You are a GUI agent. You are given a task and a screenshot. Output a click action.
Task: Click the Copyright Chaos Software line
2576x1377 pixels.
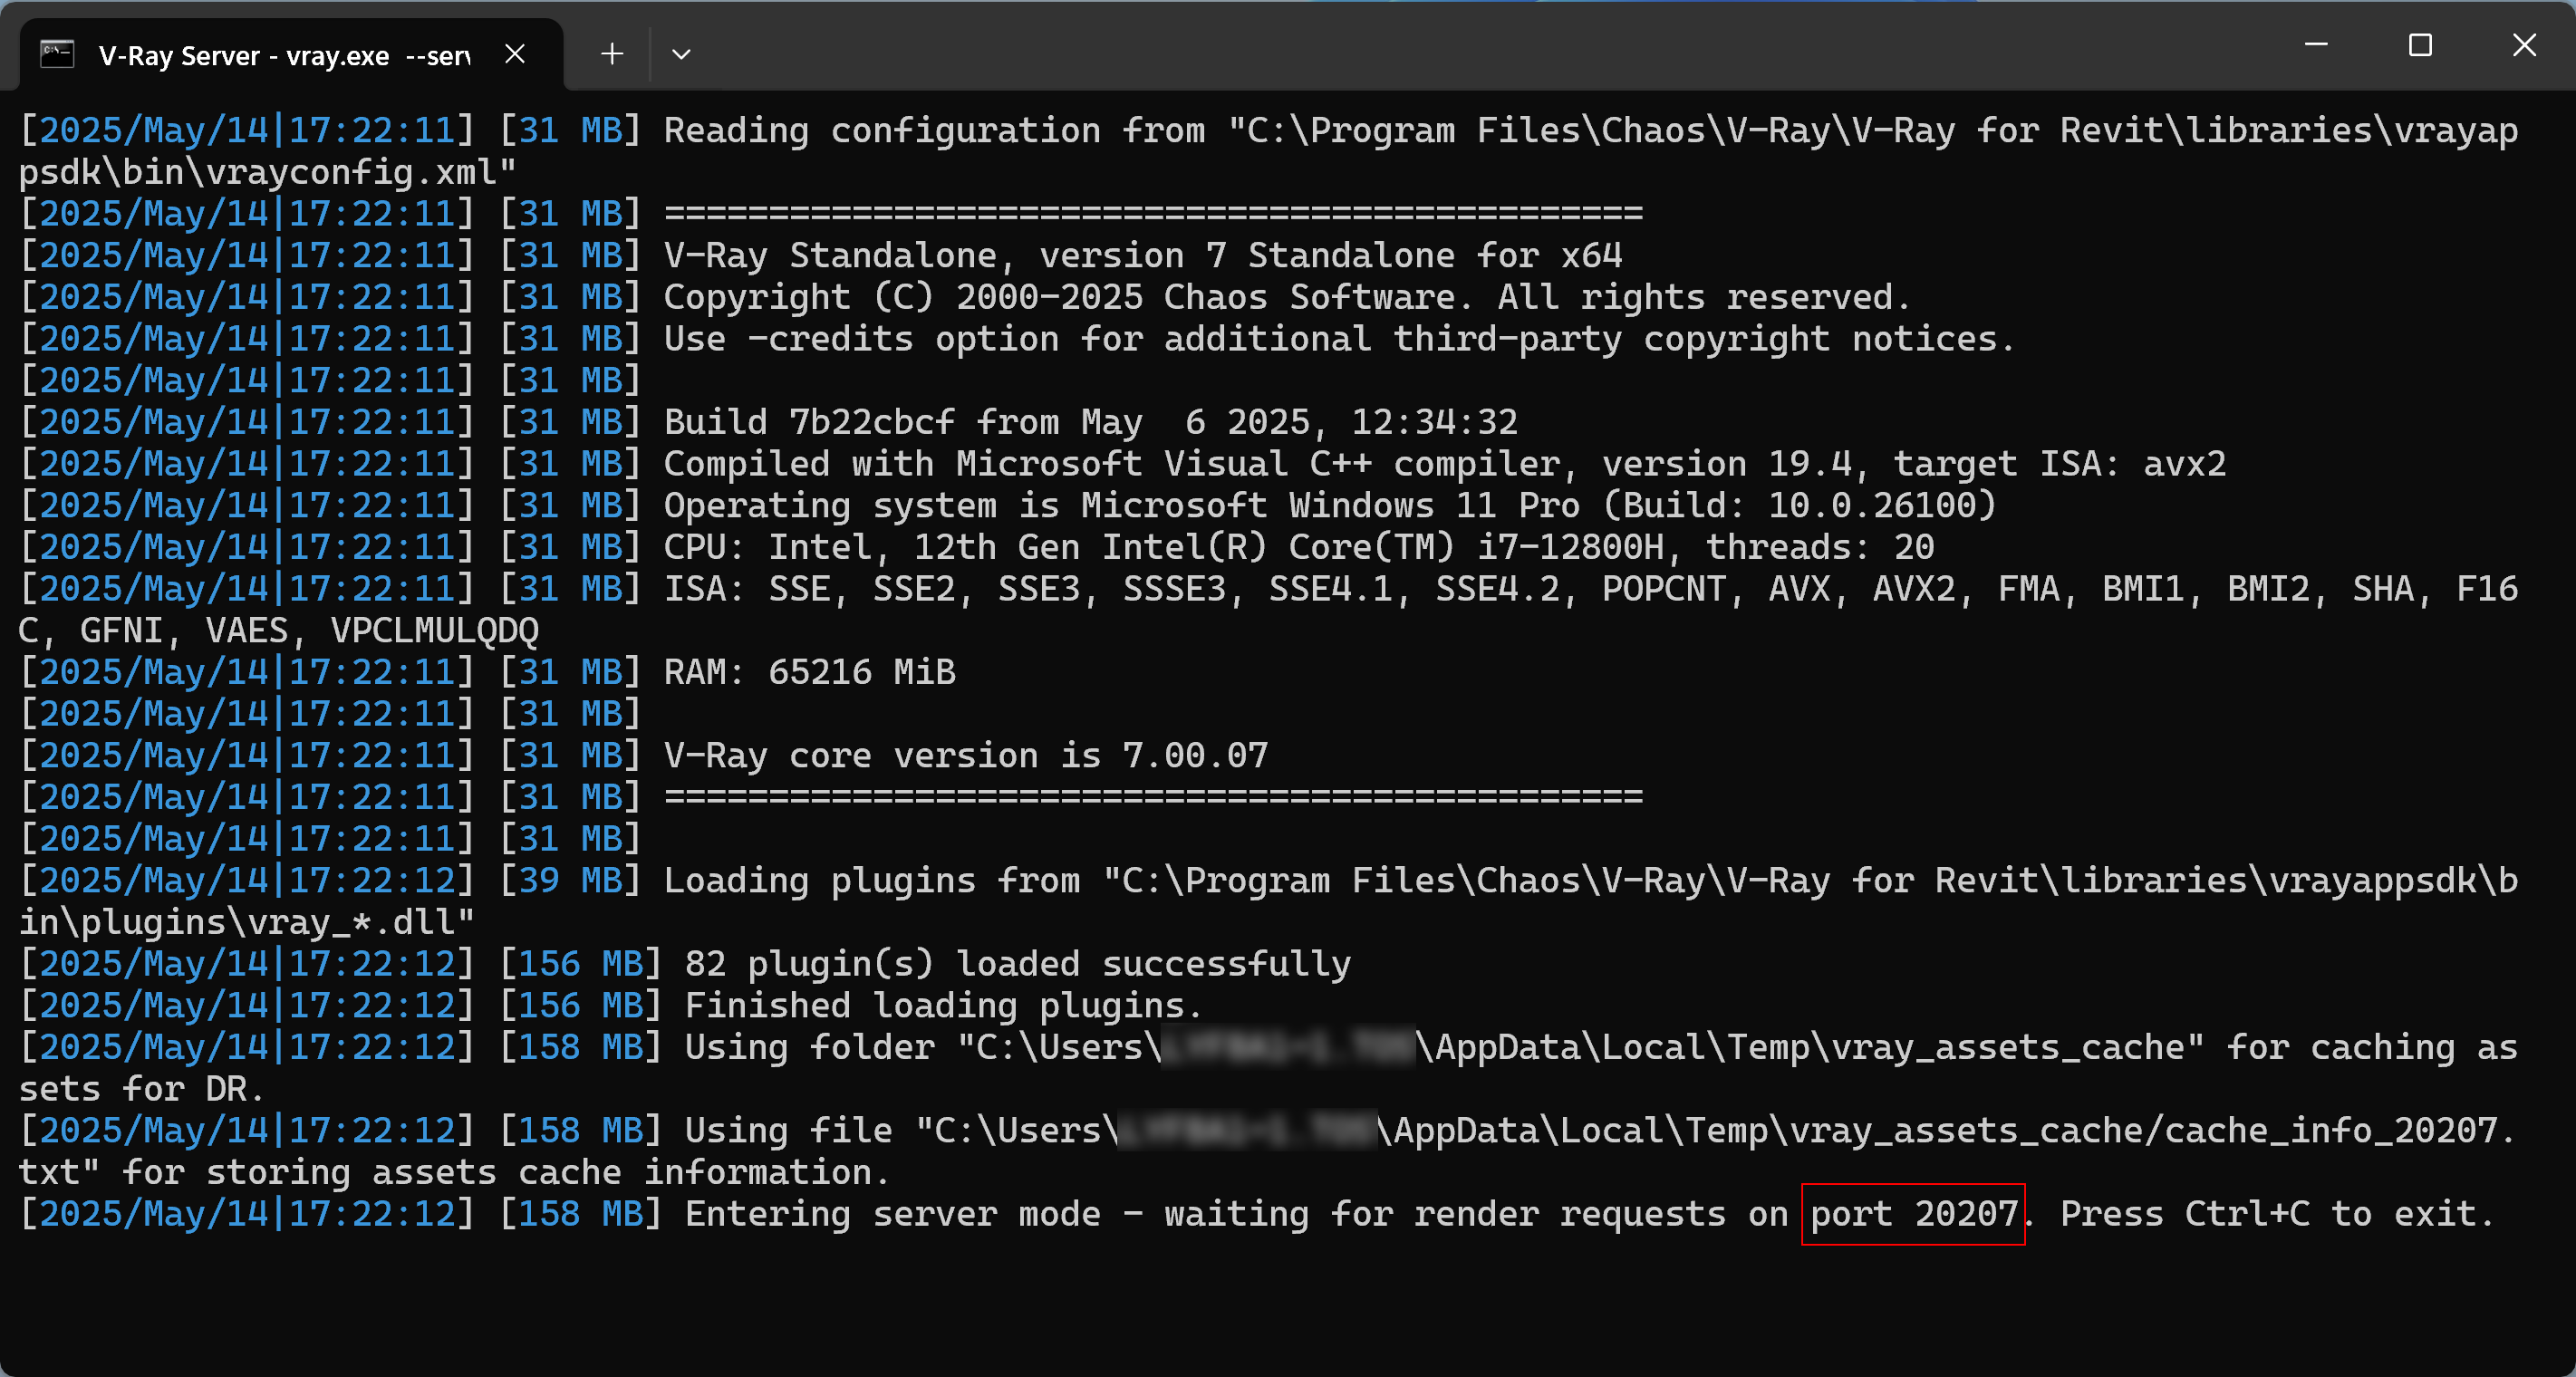click(1287, 297)
